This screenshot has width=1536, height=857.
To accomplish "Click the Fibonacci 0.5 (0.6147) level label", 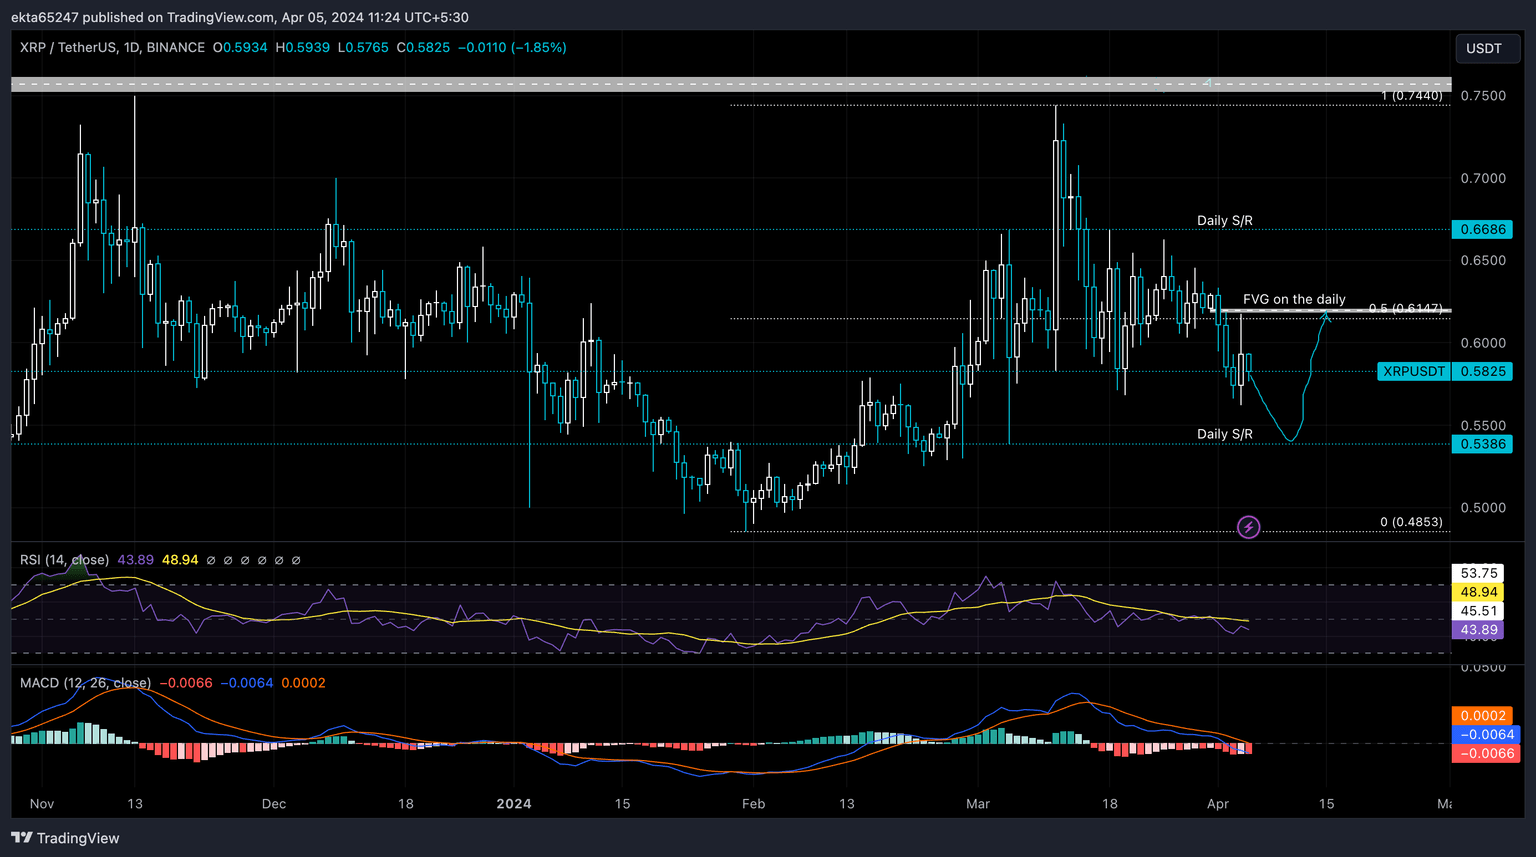I will coord(1406,310).
